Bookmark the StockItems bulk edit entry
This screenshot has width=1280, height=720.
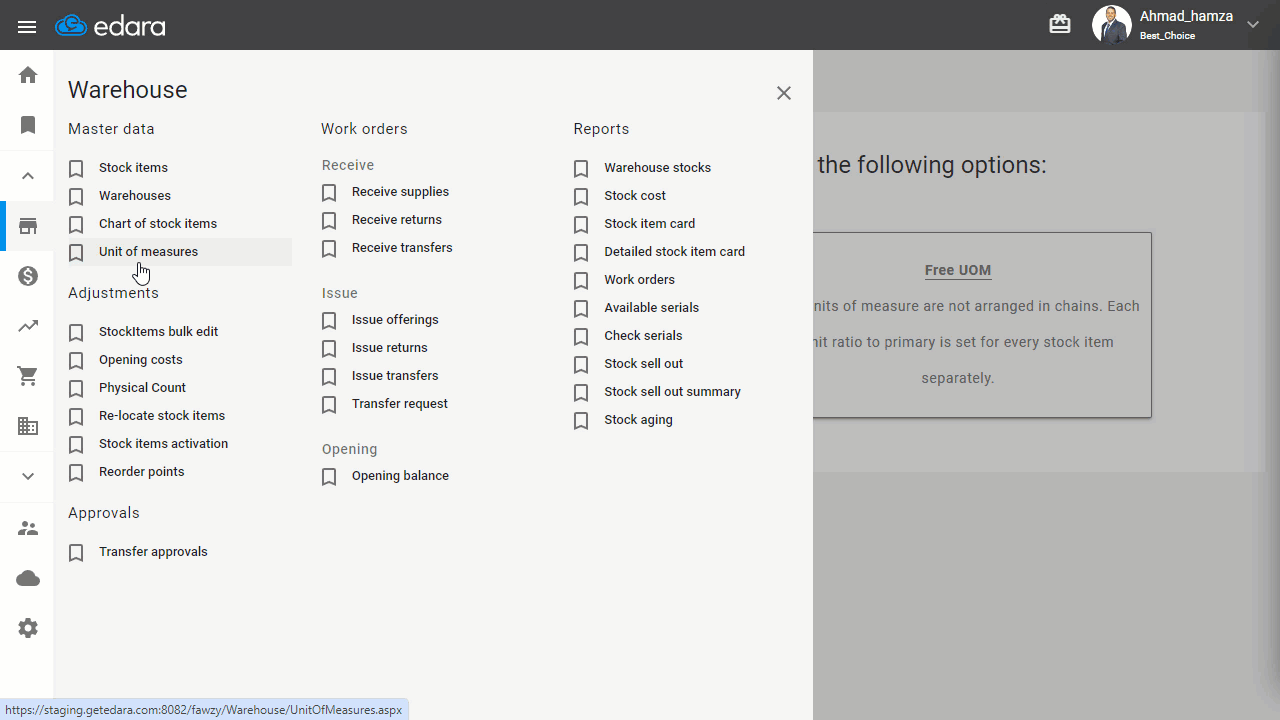coord(76,333)
